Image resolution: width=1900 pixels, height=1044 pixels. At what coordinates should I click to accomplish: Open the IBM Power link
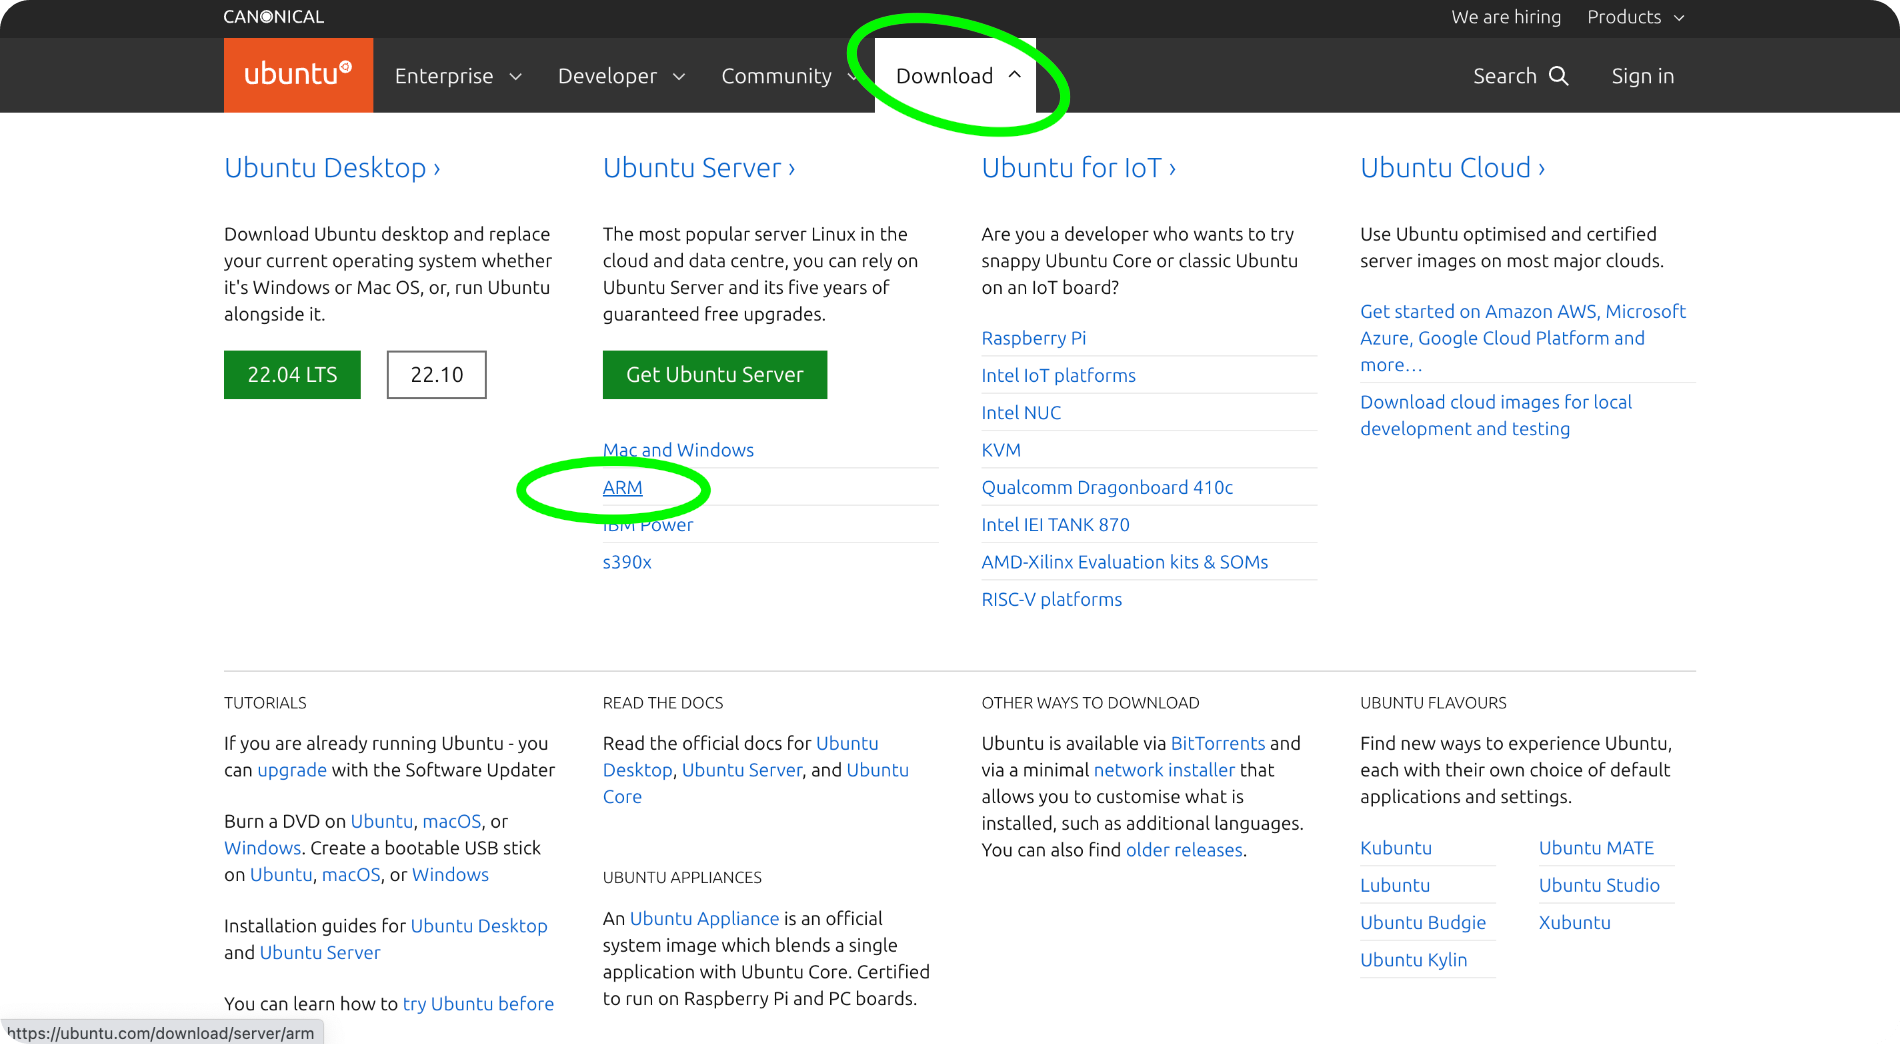648,525
